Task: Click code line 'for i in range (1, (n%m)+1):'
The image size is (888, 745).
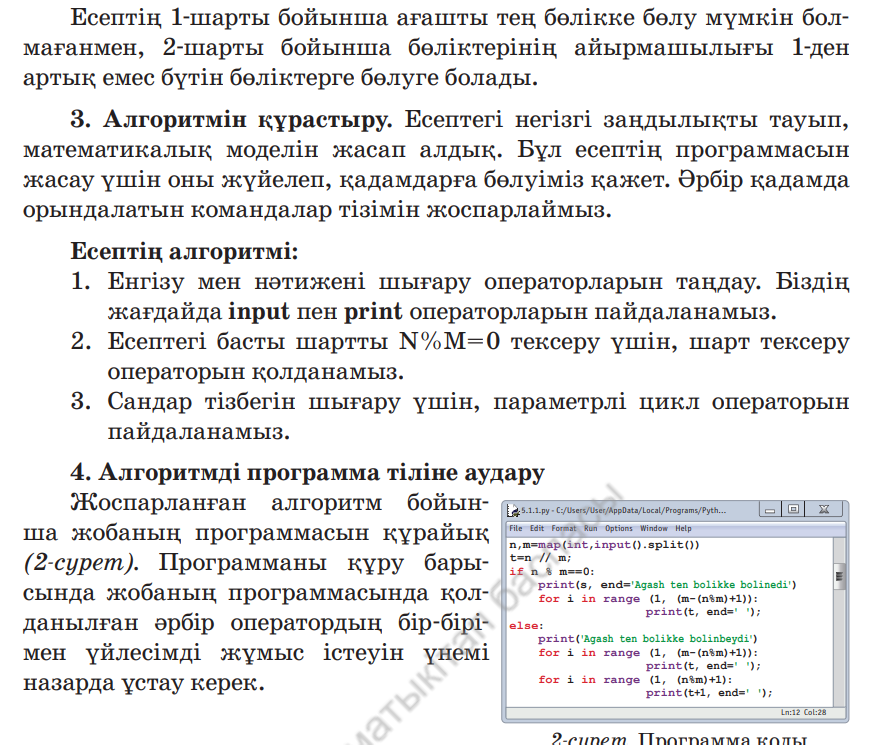Action: point(635,680)
